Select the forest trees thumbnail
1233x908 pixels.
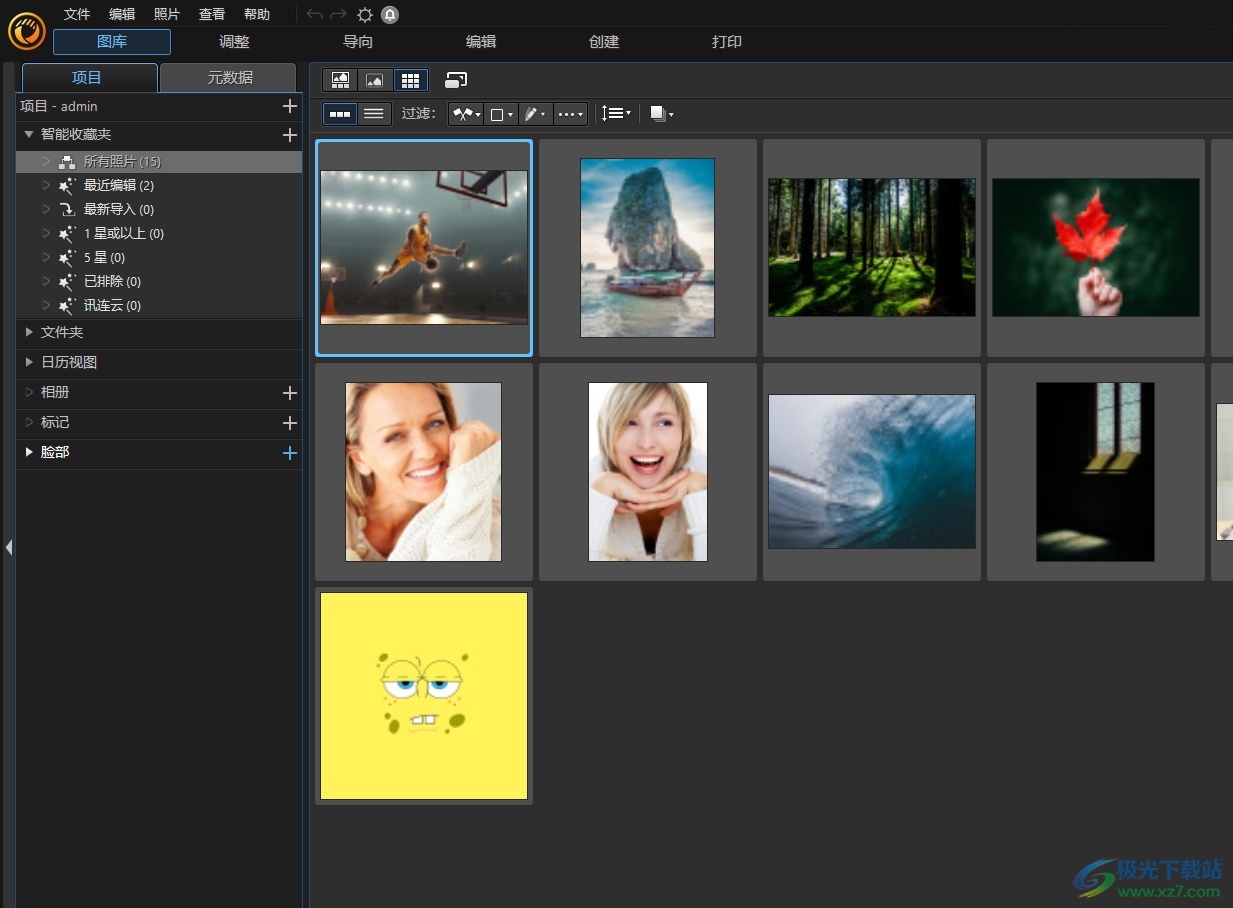(872, 248)
